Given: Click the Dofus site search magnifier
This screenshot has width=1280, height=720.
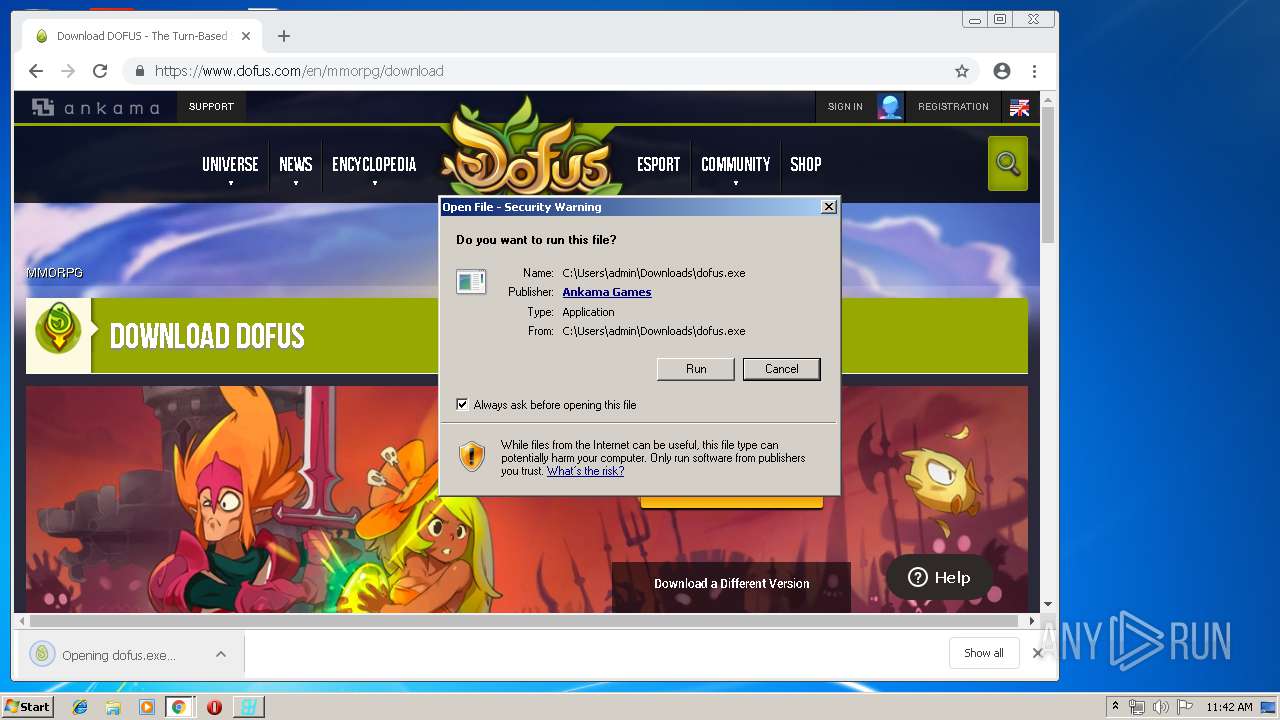Looking at the screenshot, I should tap(1008, 163).
